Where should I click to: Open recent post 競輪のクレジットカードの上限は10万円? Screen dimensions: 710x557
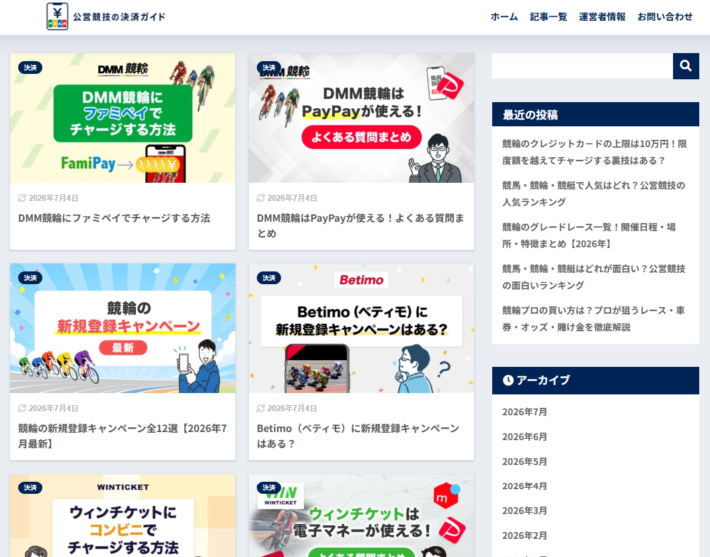coord(594,152)
